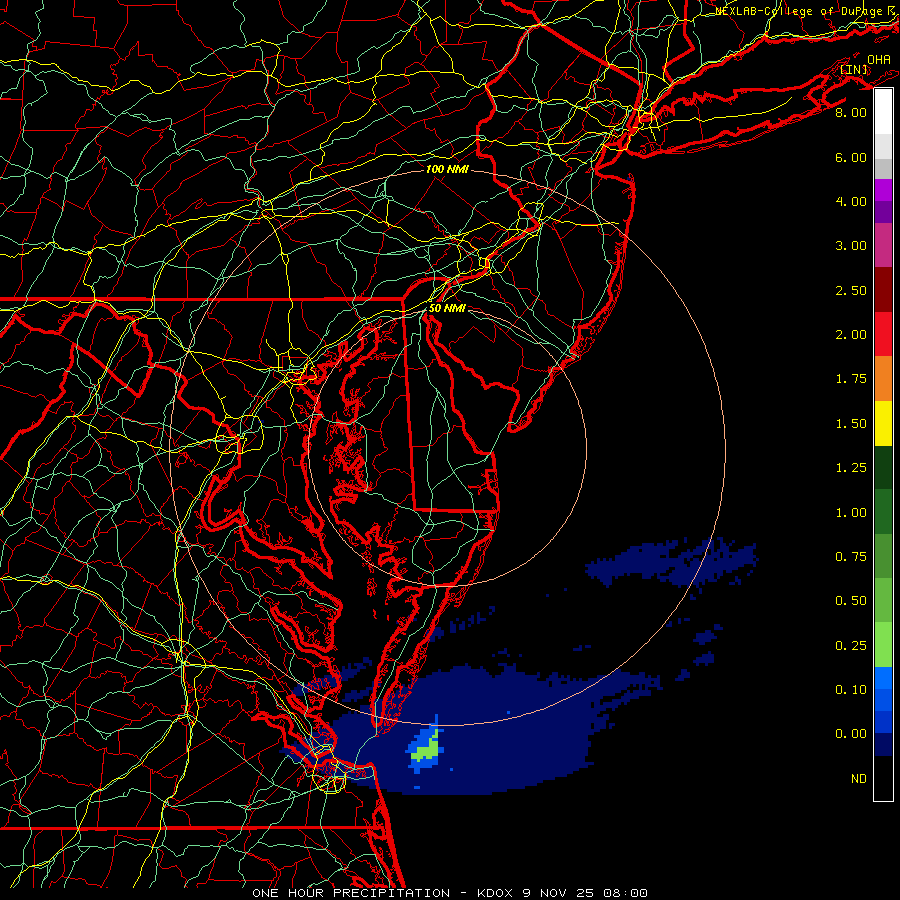900x900 pixels.
Task: Click the 0.00 legend label
Action: [851, 734]
